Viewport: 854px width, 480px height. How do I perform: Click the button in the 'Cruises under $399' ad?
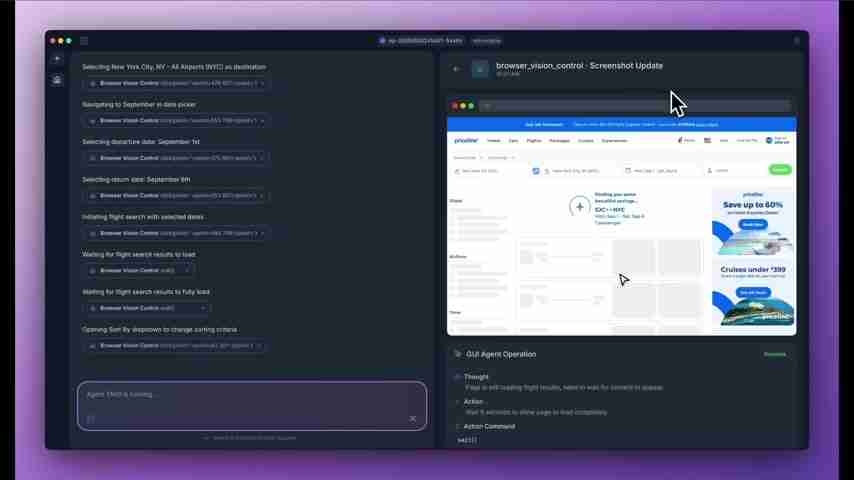coord(753,293)
